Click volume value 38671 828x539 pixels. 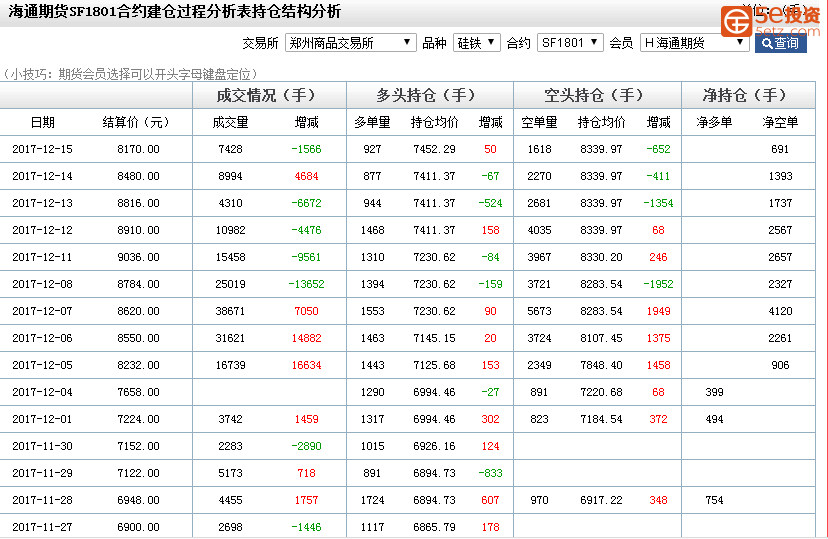pyautogui.click(x=230, y=311)
